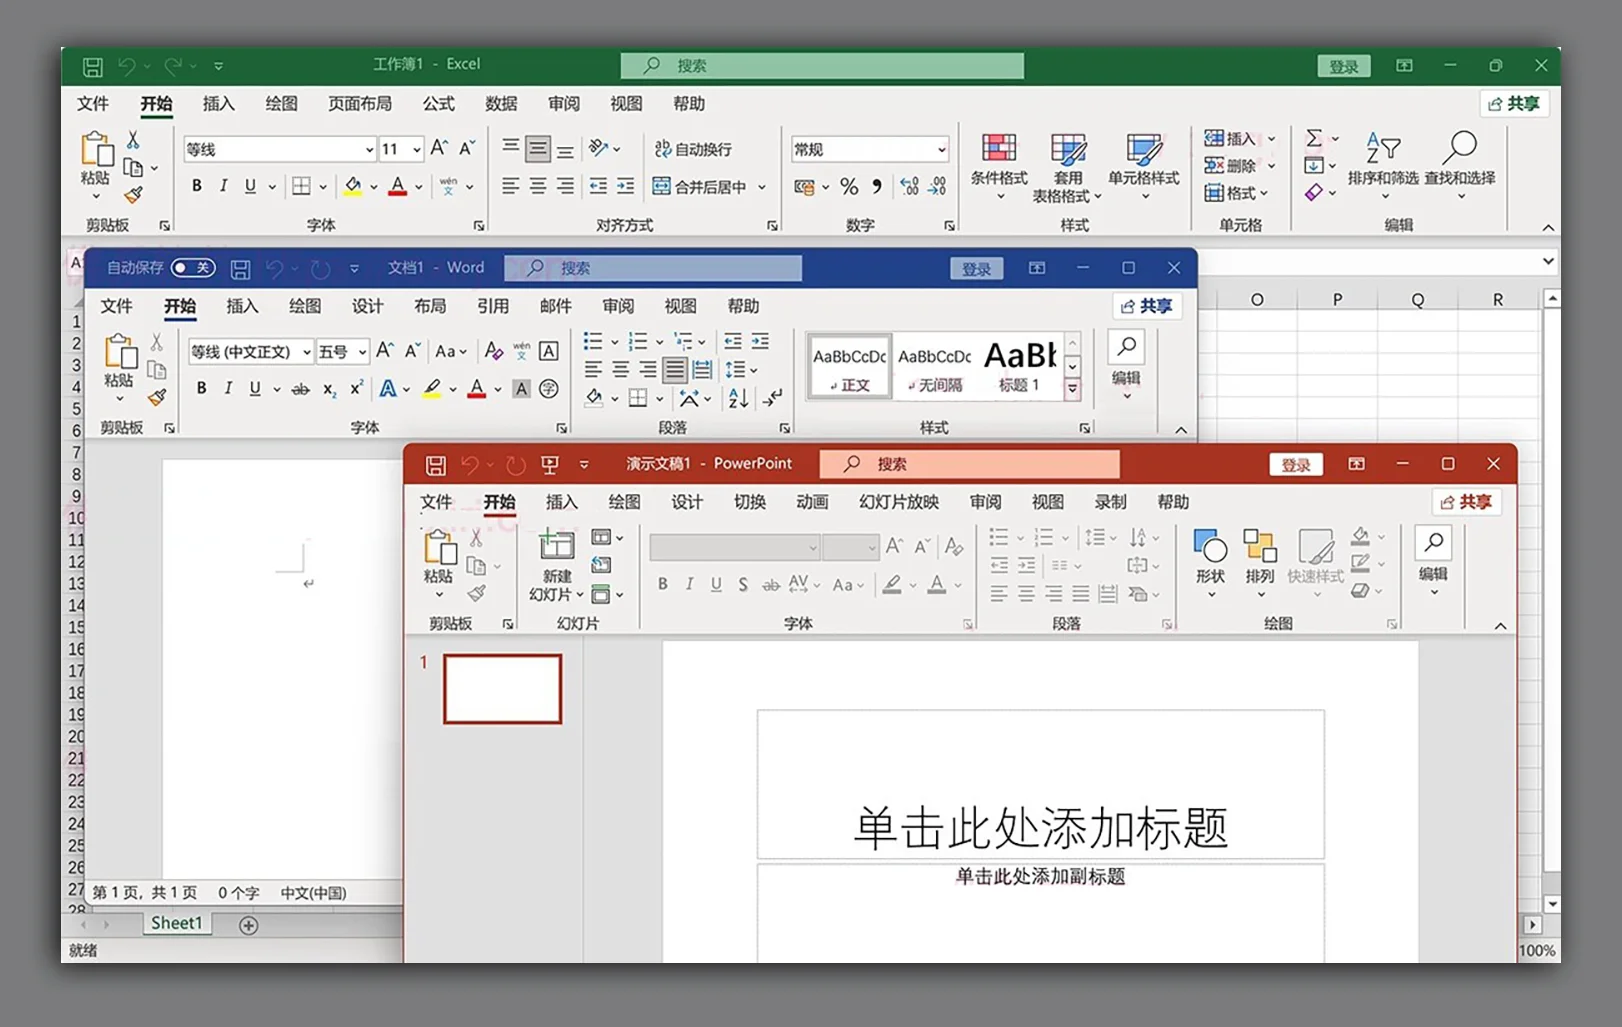Click 登录 (Sign in) button in PowerPoint
This screenshot has height=1027, width=1622.
click(x=1296, y=465)
